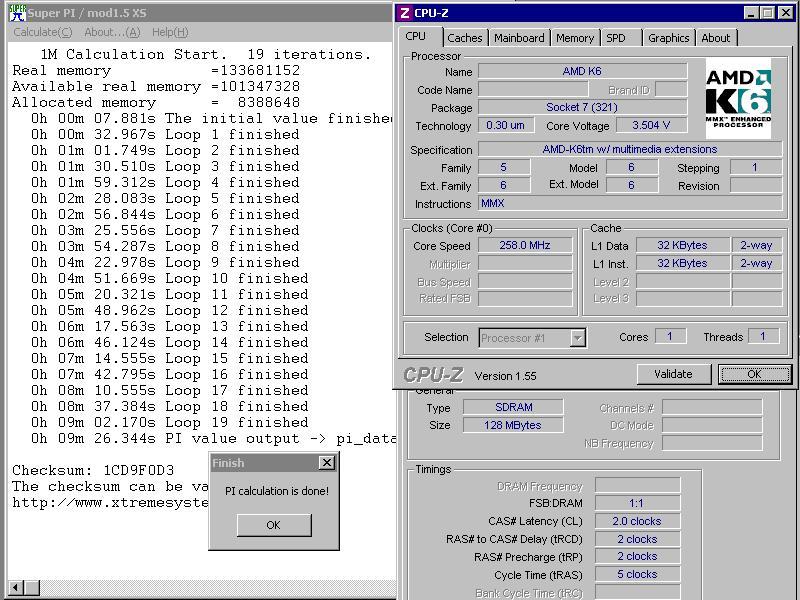The height and width of the screenshot is (600, 800).
Task: Click the AMD-K6tm w/ multimedia extensions specification
Action: [630, 149]
